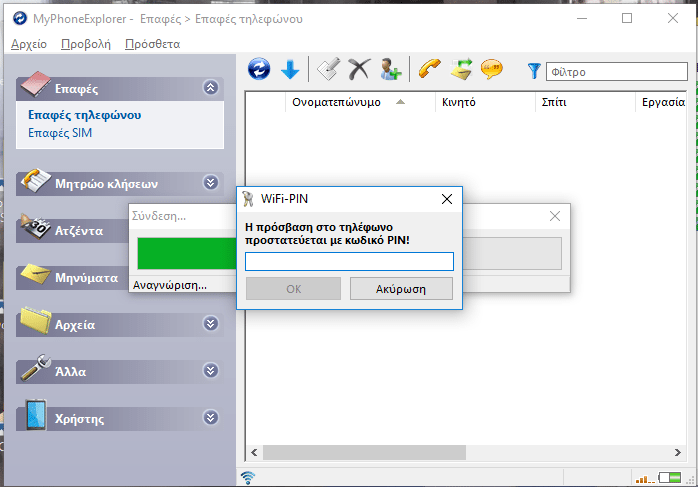Screen dimensions: 698x487
Task: Click the delete contact X icon
Action: [x=359, y=69]
